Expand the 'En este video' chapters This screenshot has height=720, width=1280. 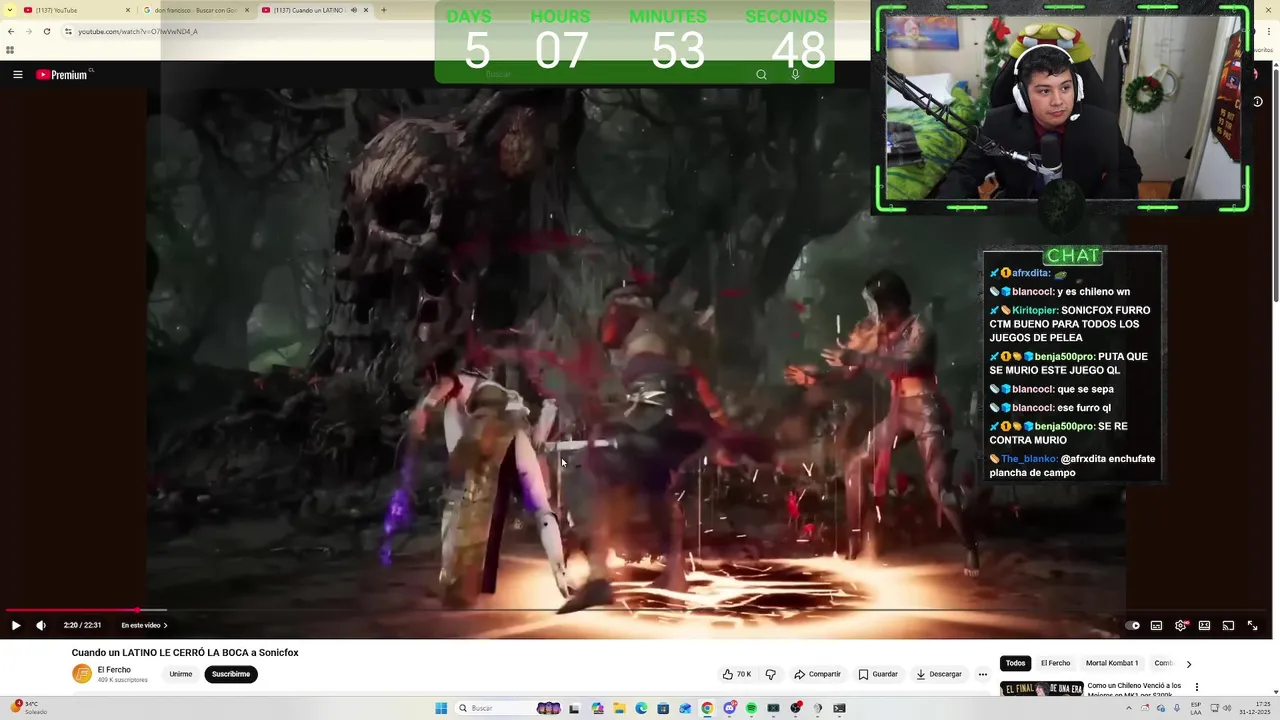145,625
